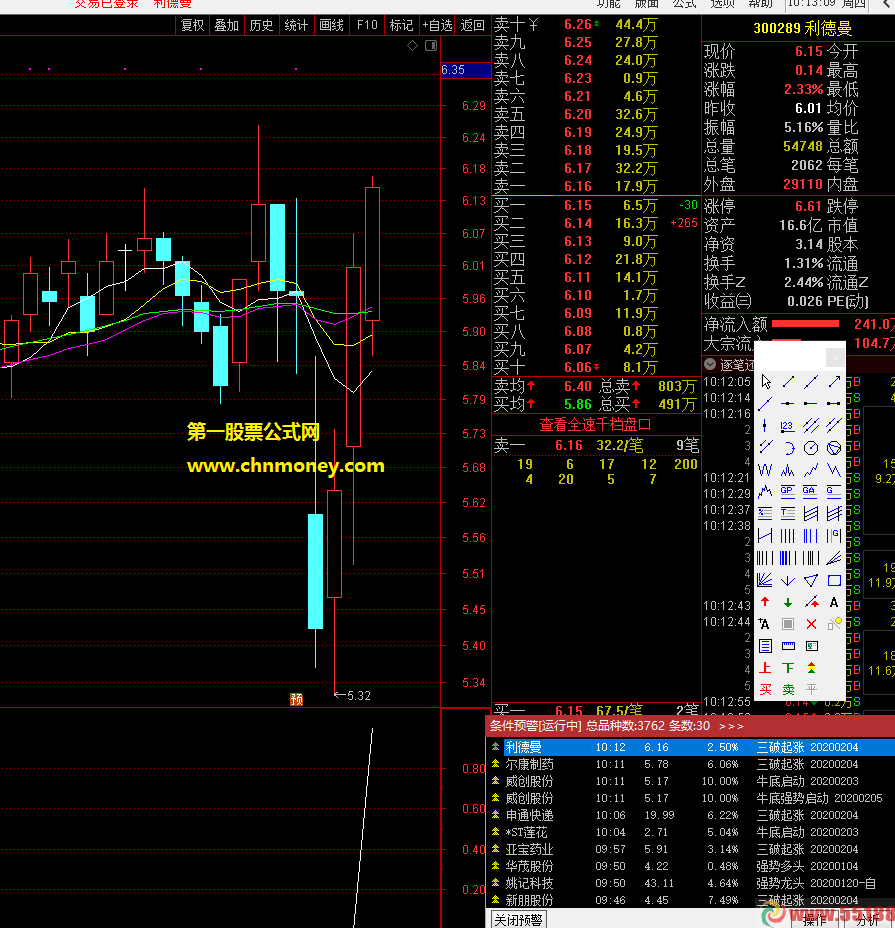Select the 亚宝药业 alert row

click(x=691, y=849)
